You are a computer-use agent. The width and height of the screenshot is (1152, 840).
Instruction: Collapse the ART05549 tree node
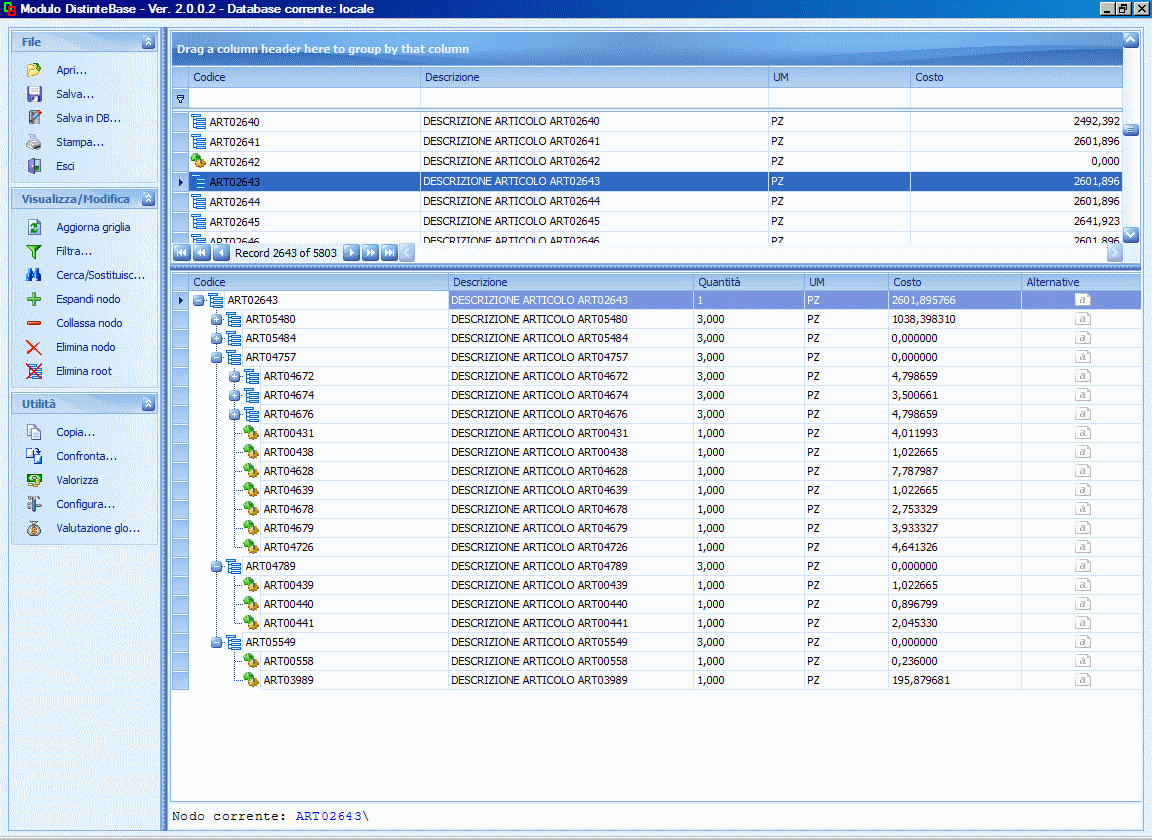[x=217, y=642]
